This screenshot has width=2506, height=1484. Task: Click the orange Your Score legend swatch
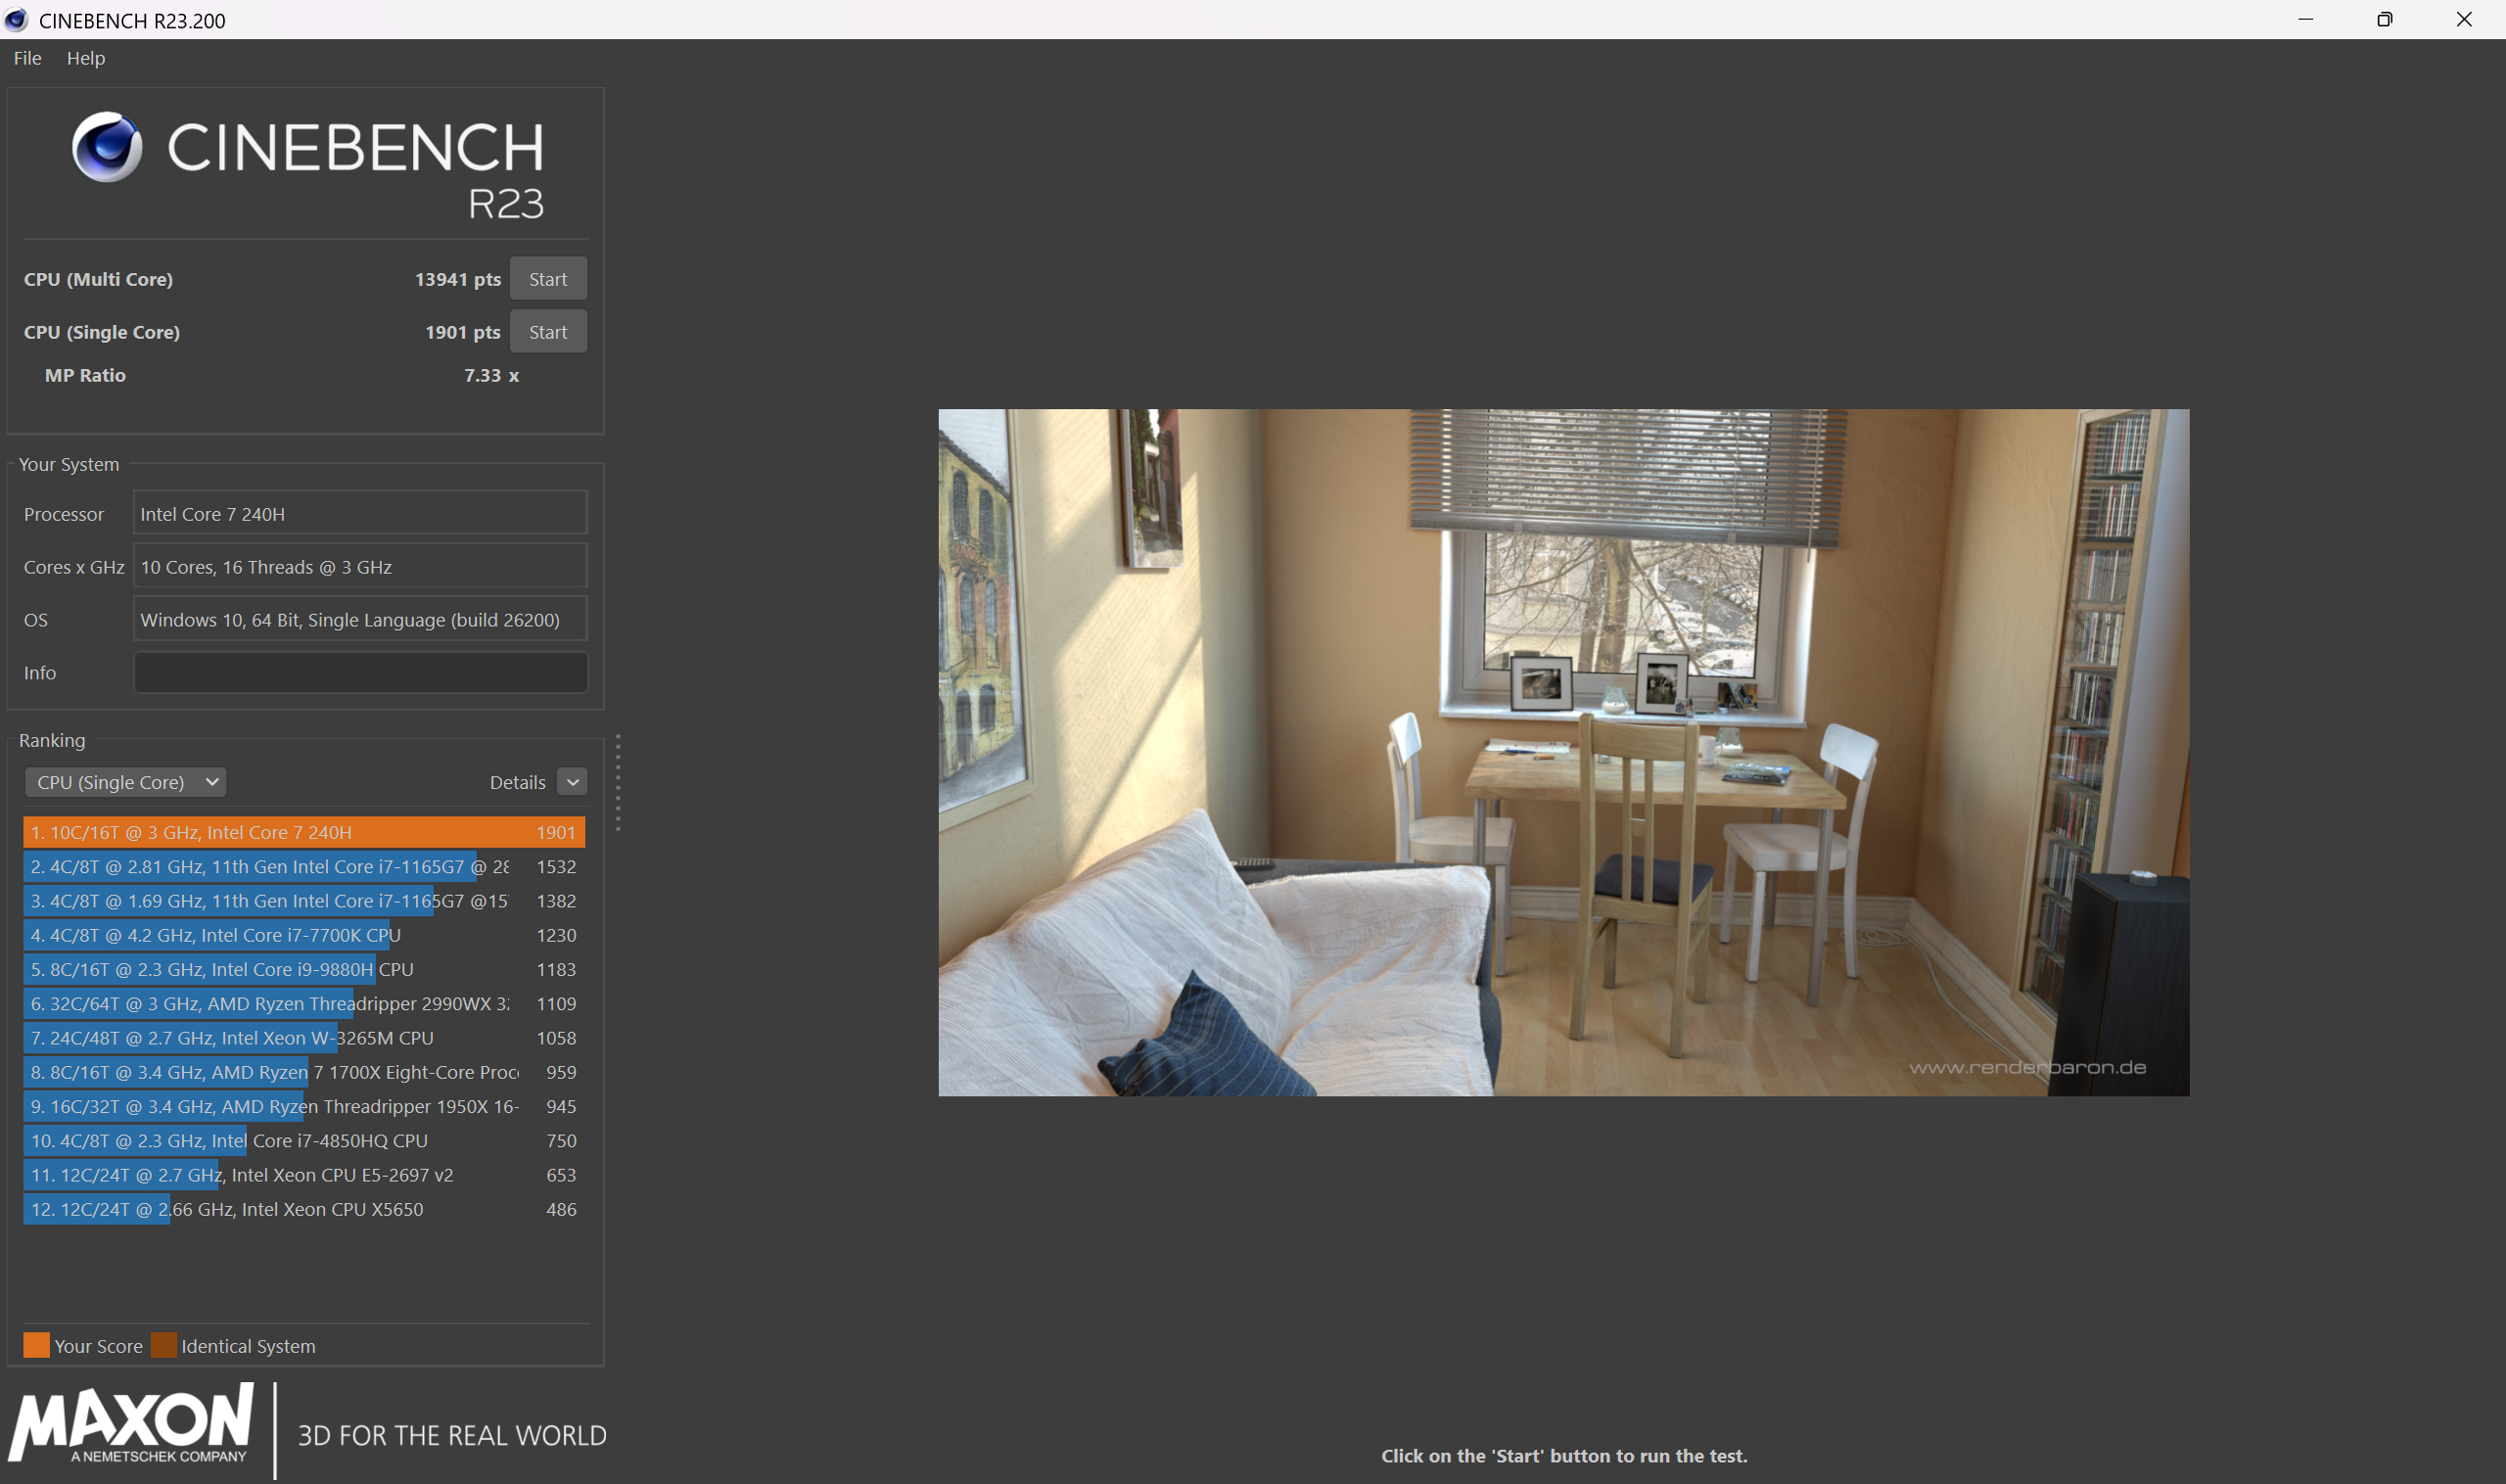[x=36, y=1345]
